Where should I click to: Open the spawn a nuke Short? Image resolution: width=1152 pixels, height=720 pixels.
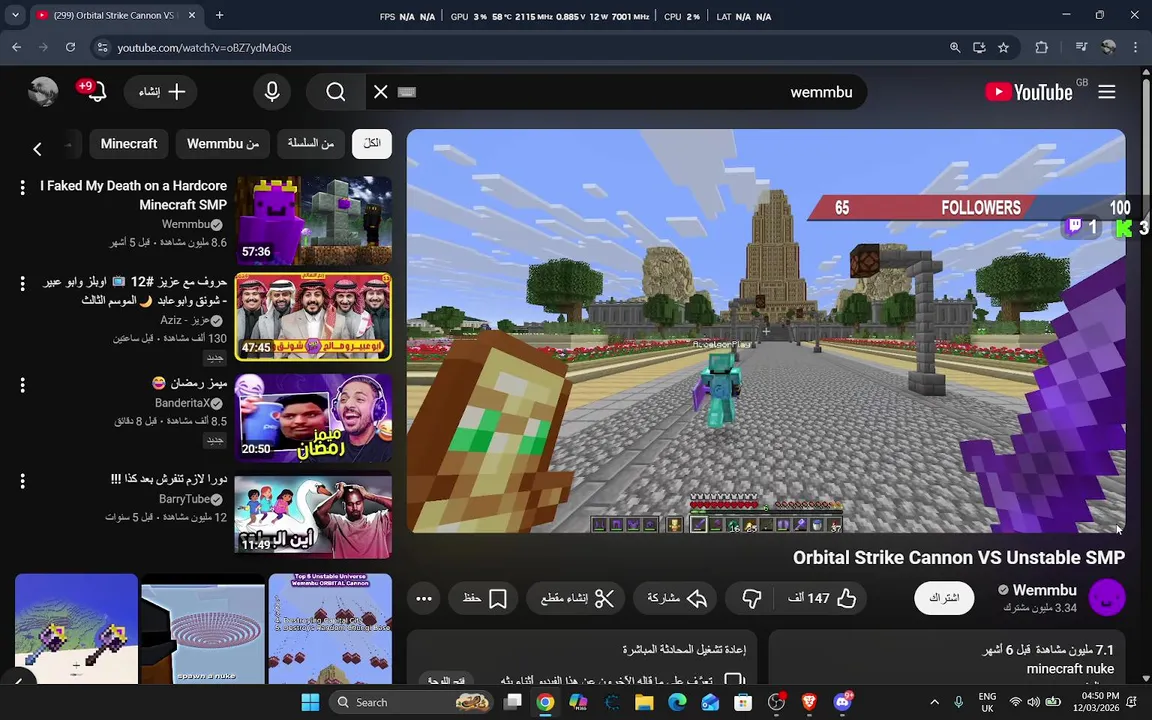203,629
